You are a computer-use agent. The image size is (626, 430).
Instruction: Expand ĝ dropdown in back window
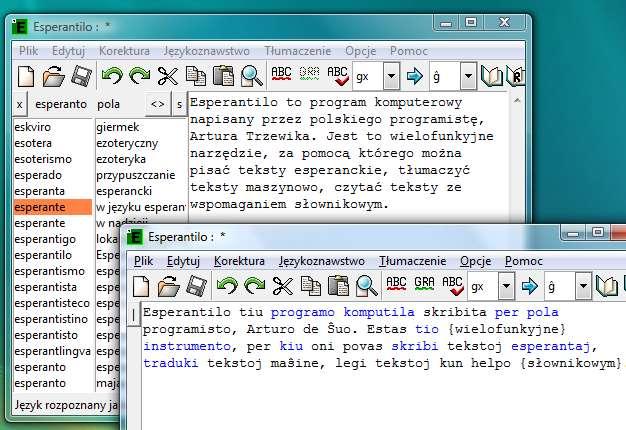pyautogui.click(x=468, y=76)
